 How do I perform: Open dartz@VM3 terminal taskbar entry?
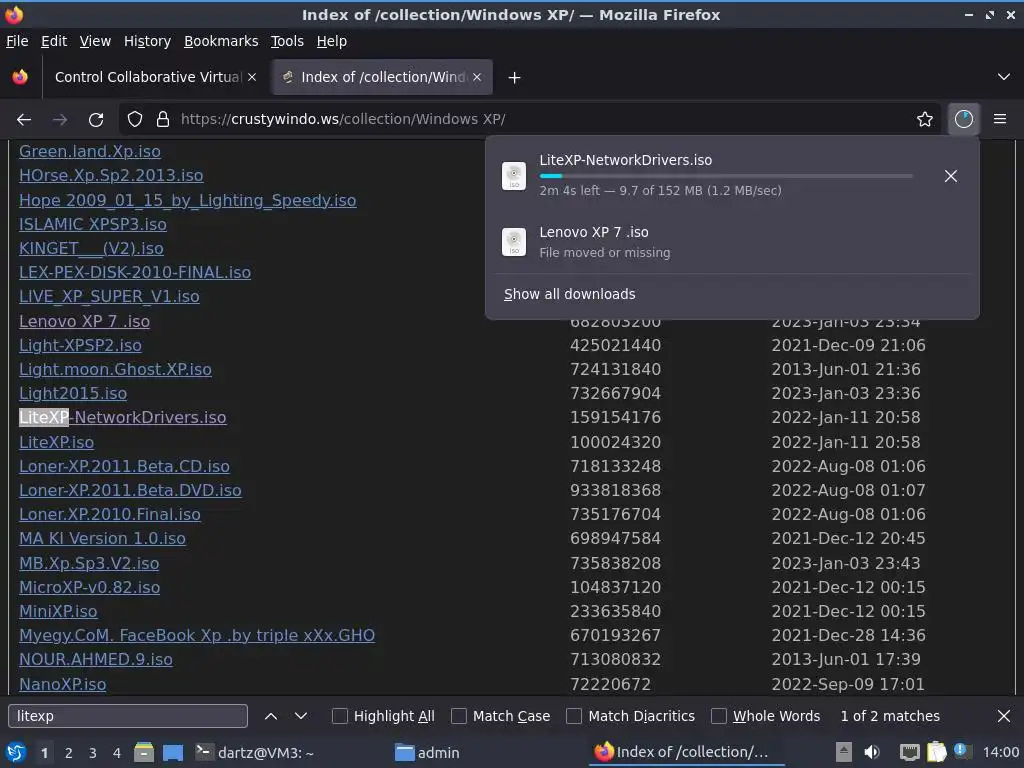[256, 753]
